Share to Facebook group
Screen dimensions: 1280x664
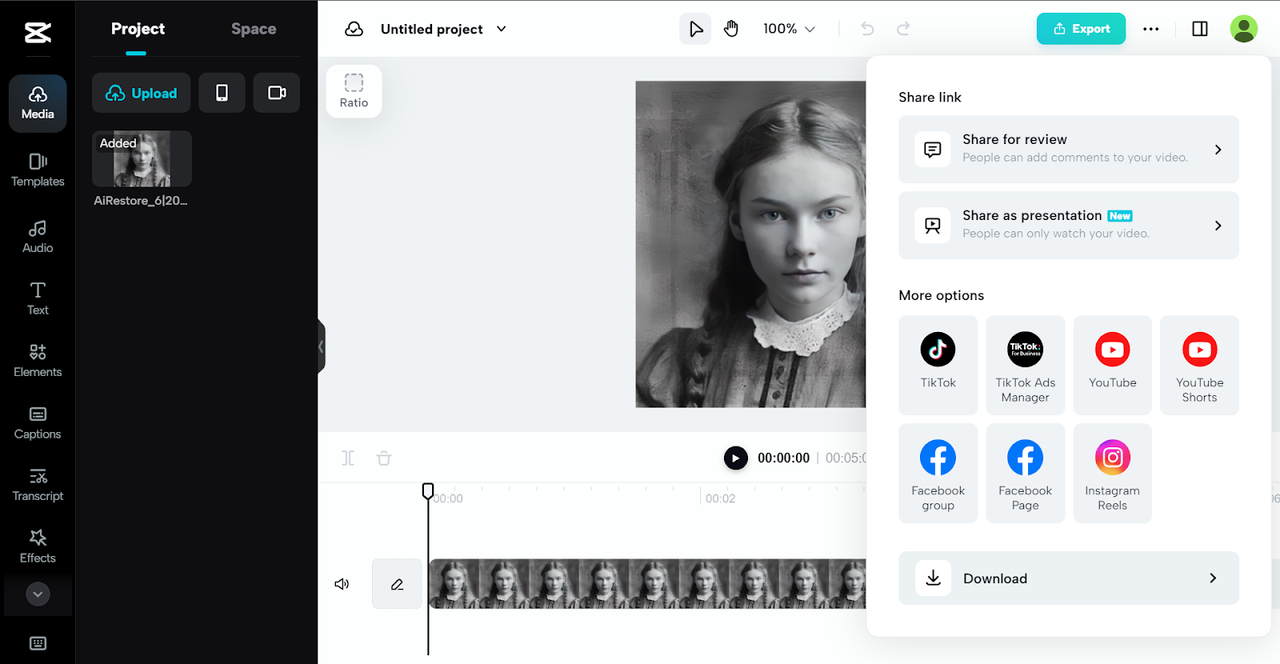point(938,473)
